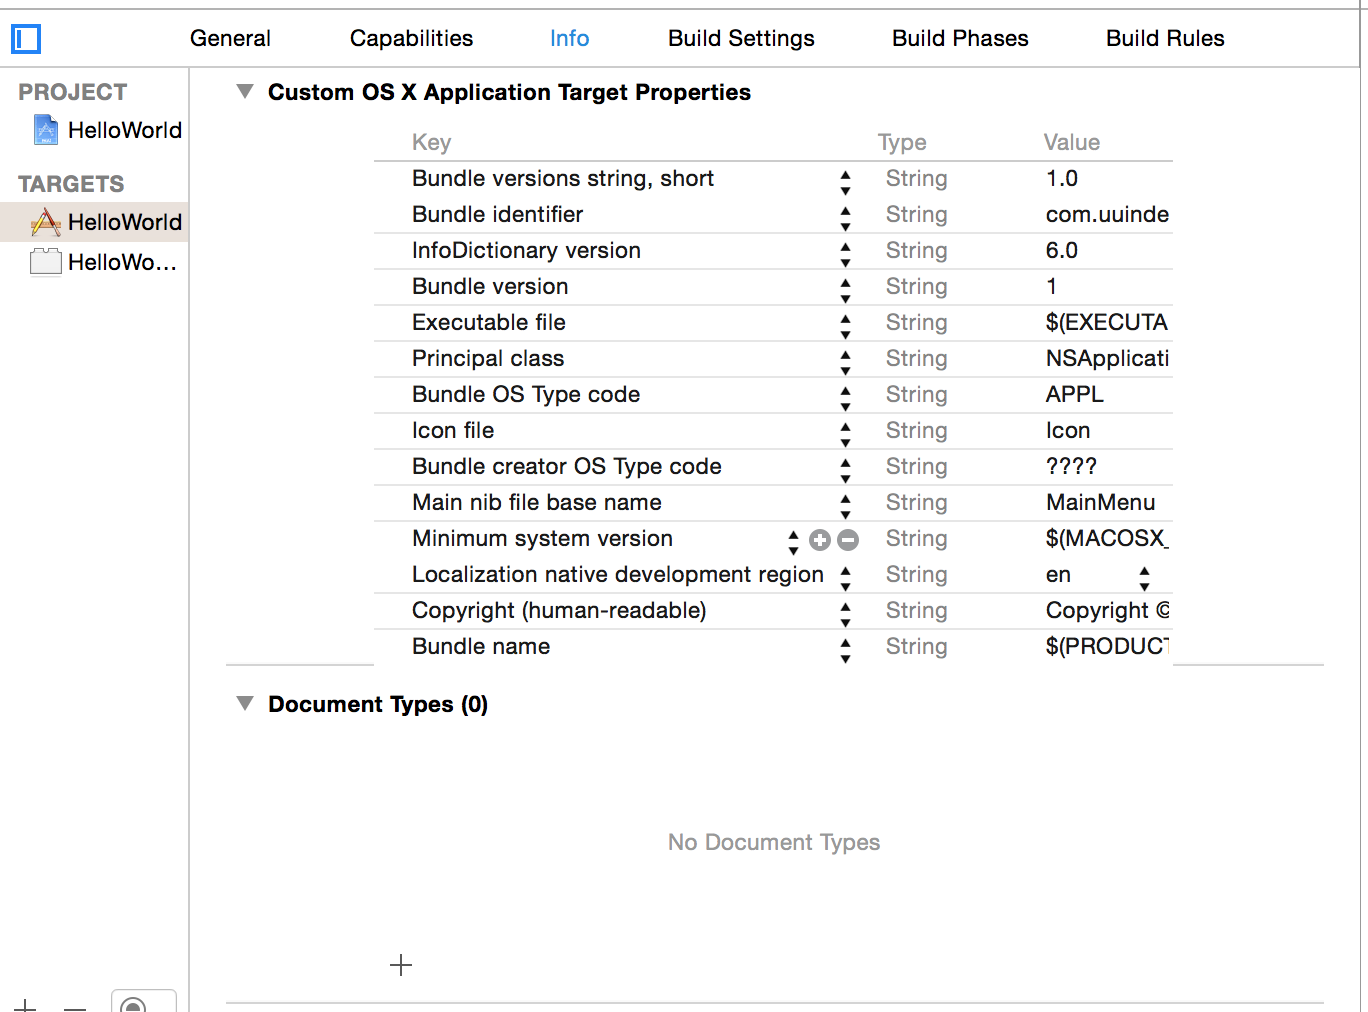This screenshot has width=1368, height=1012.
Task: Open key picker for Bundle identifier row
Action: click(x=845, y=216)
